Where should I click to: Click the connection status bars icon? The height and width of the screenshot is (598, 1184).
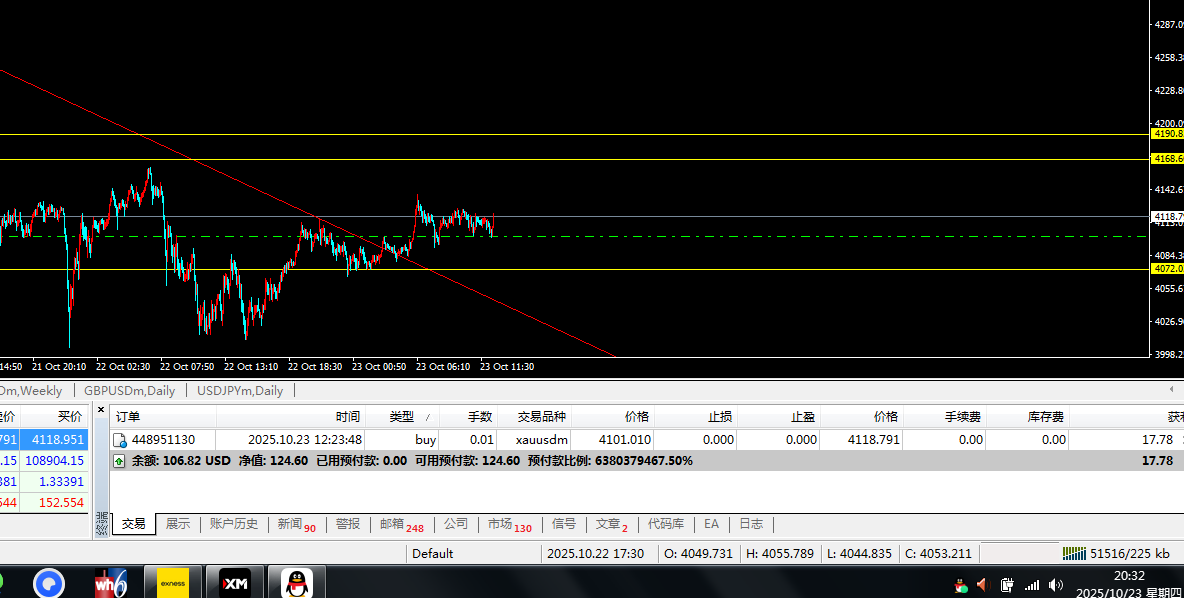pos(1073,553)
